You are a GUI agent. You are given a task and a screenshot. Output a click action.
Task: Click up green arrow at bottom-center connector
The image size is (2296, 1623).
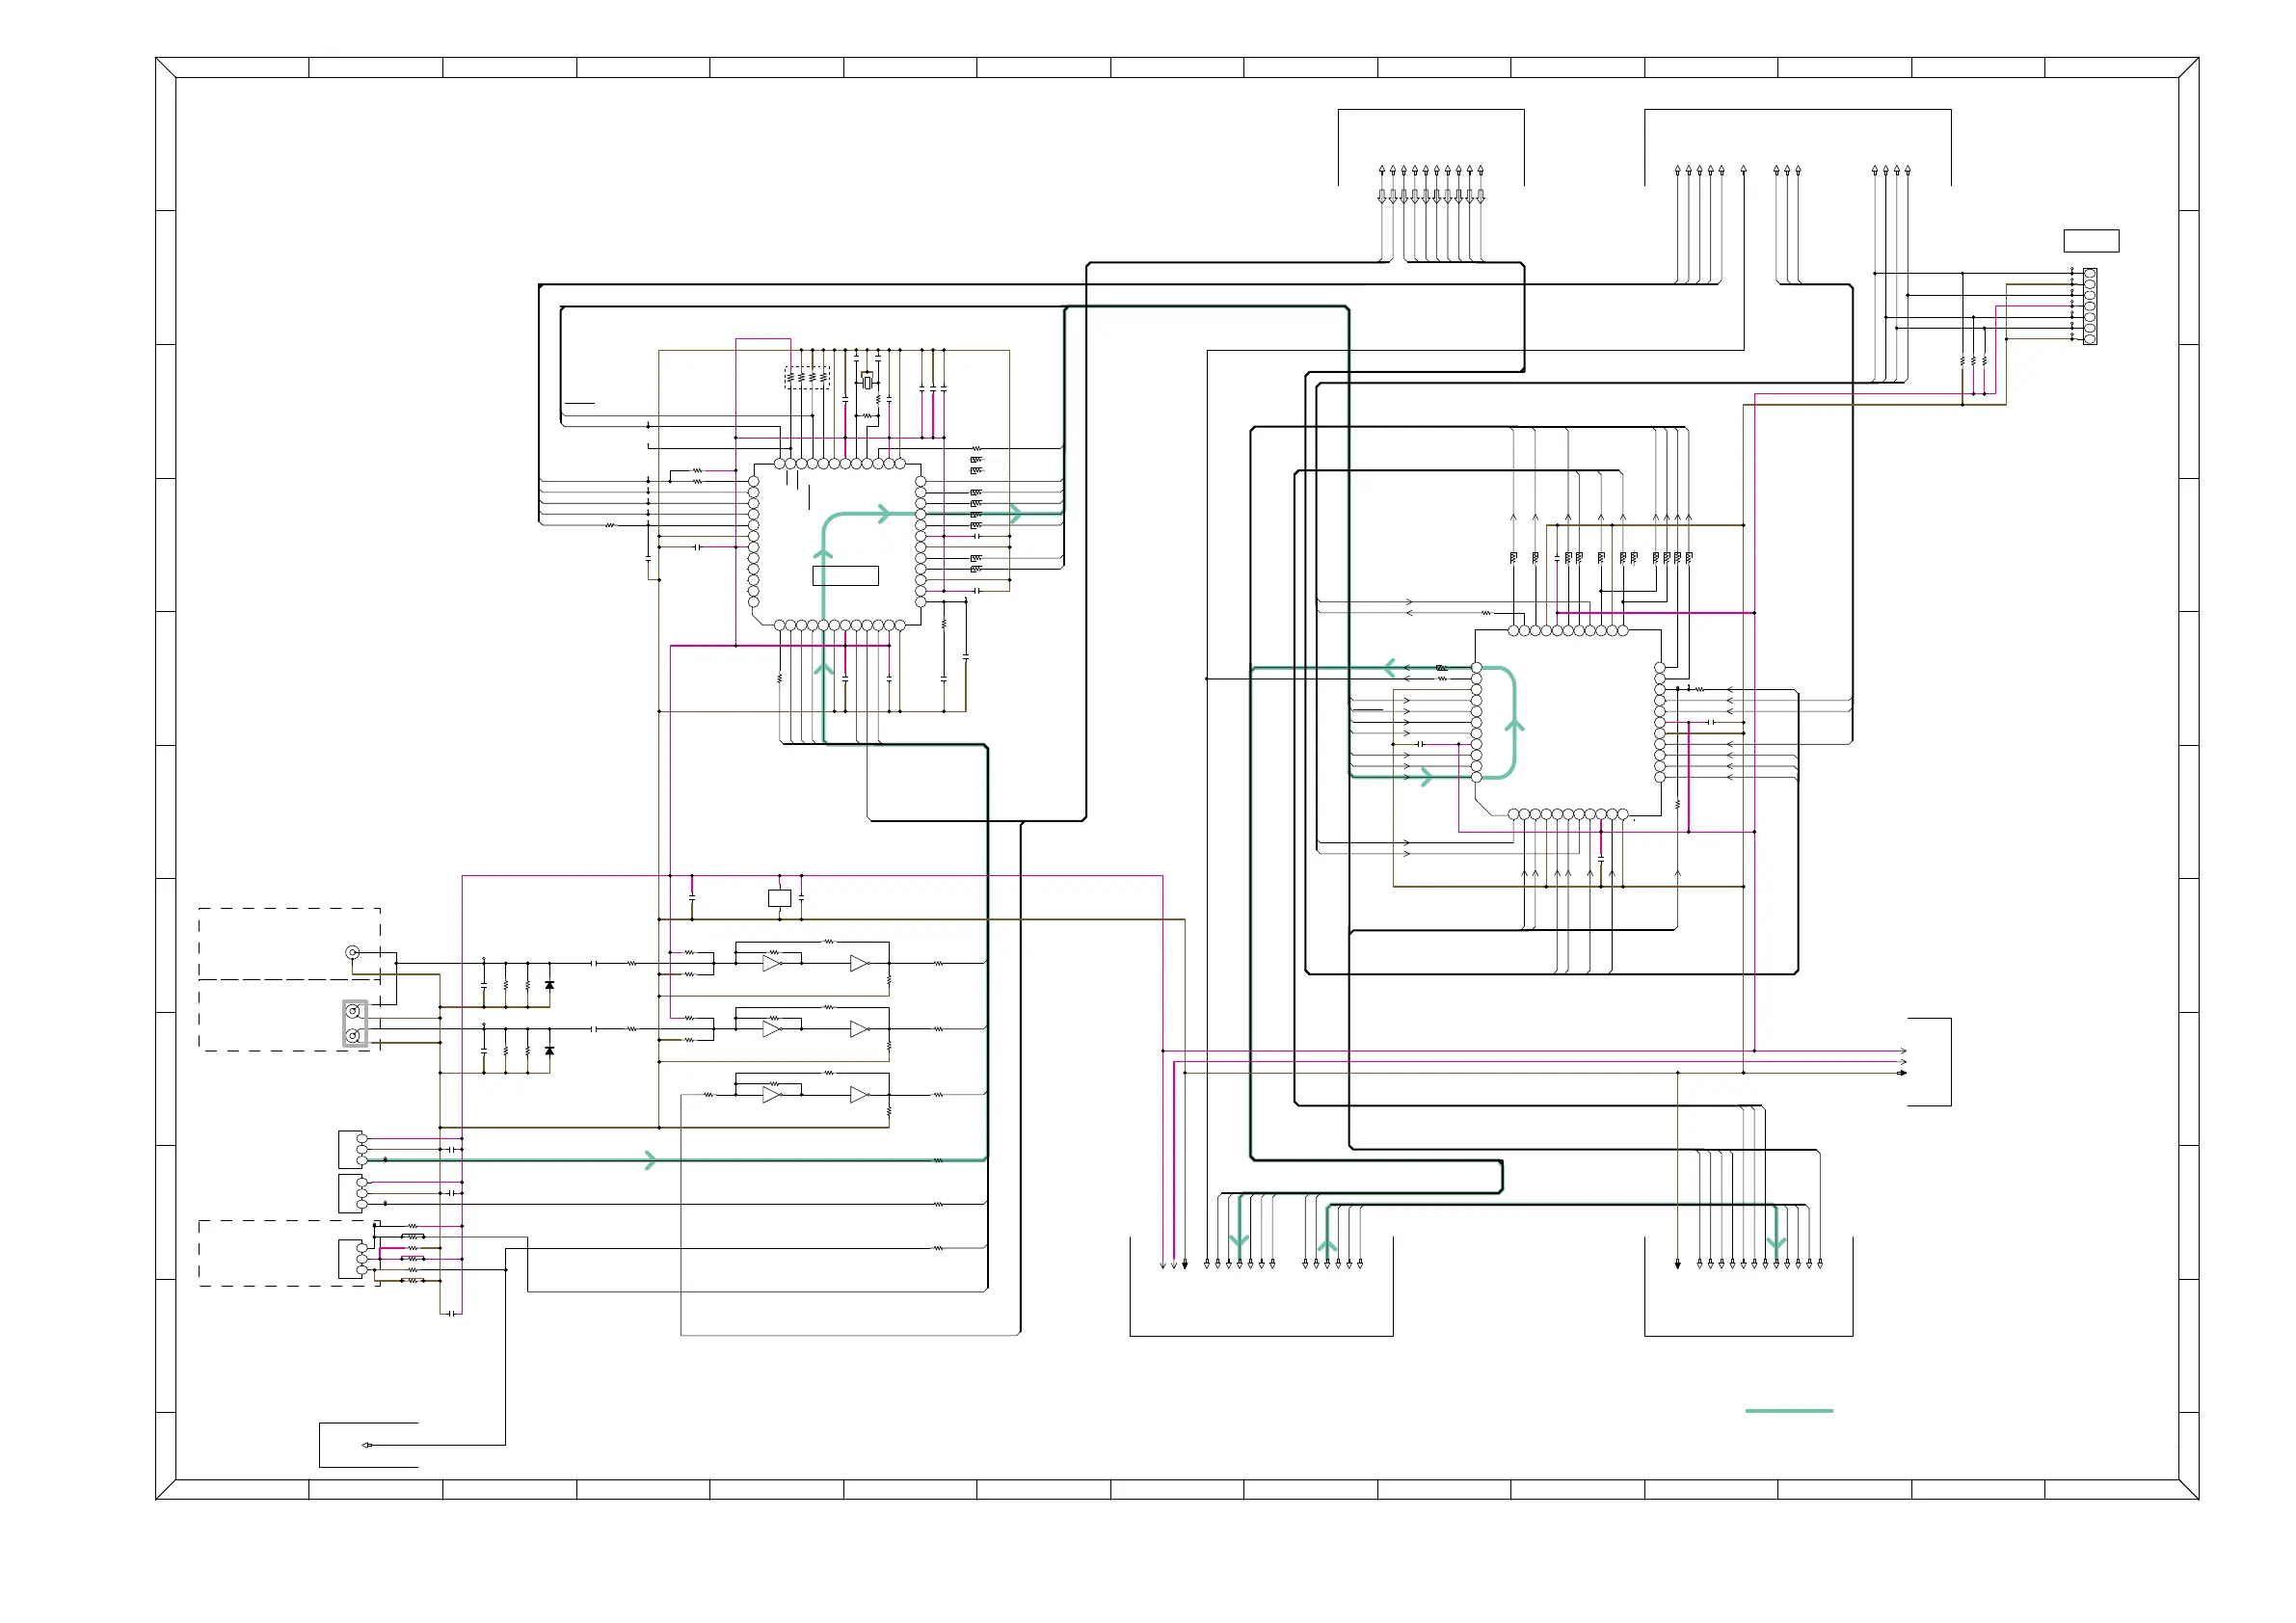click(1327, 1246)
